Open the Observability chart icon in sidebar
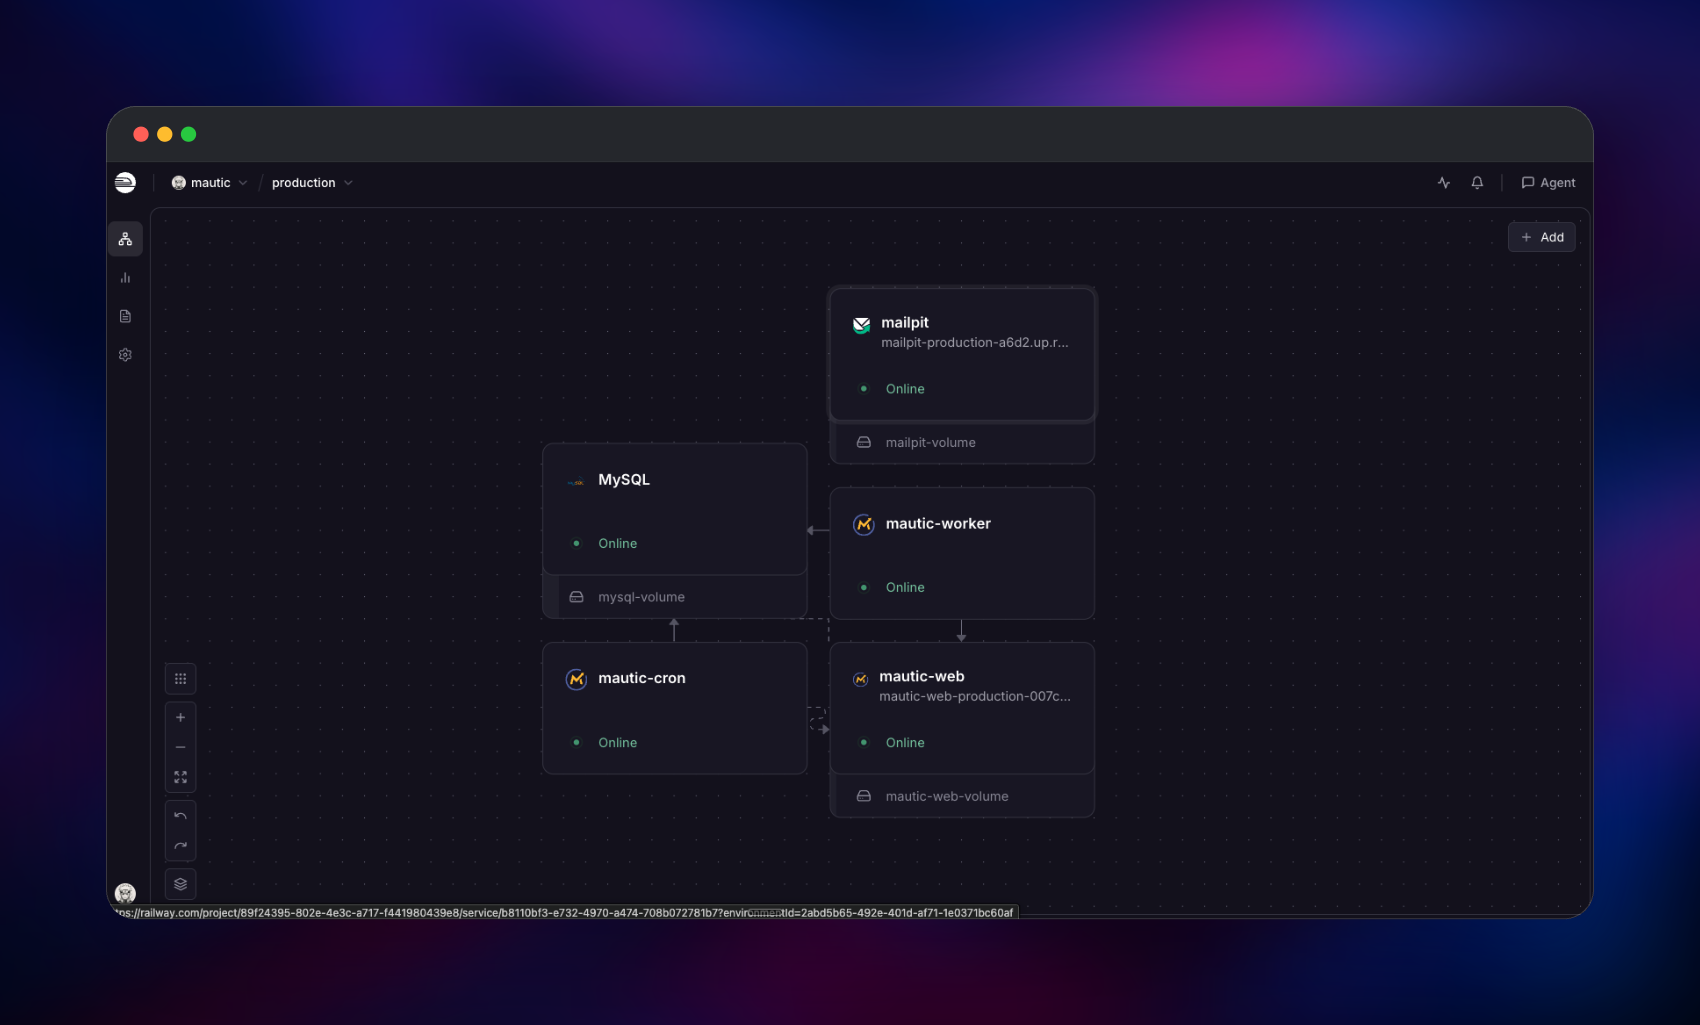This screenshot has height=1025, width=1700. click(125, 278)
